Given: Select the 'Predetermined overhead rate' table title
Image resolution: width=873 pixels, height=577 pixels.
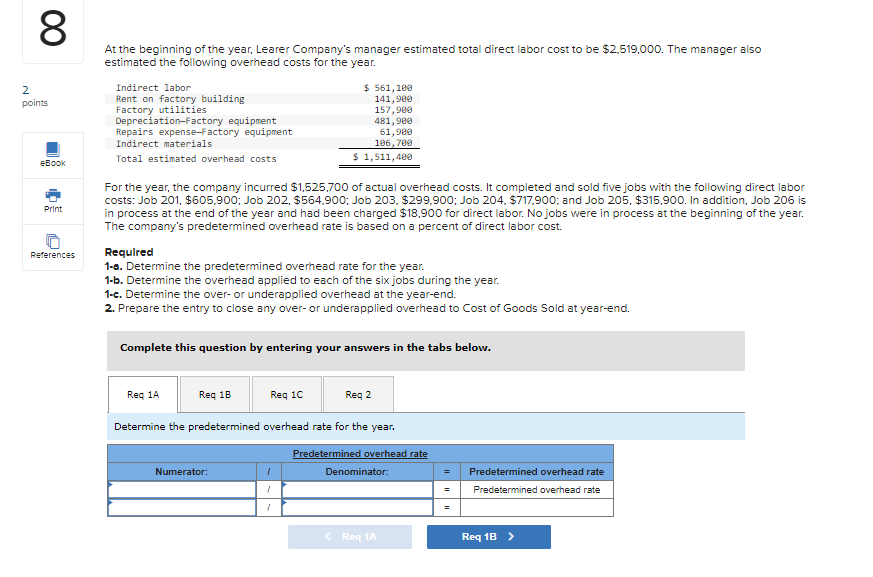Looking at the screenshot, I should (360, 454).
